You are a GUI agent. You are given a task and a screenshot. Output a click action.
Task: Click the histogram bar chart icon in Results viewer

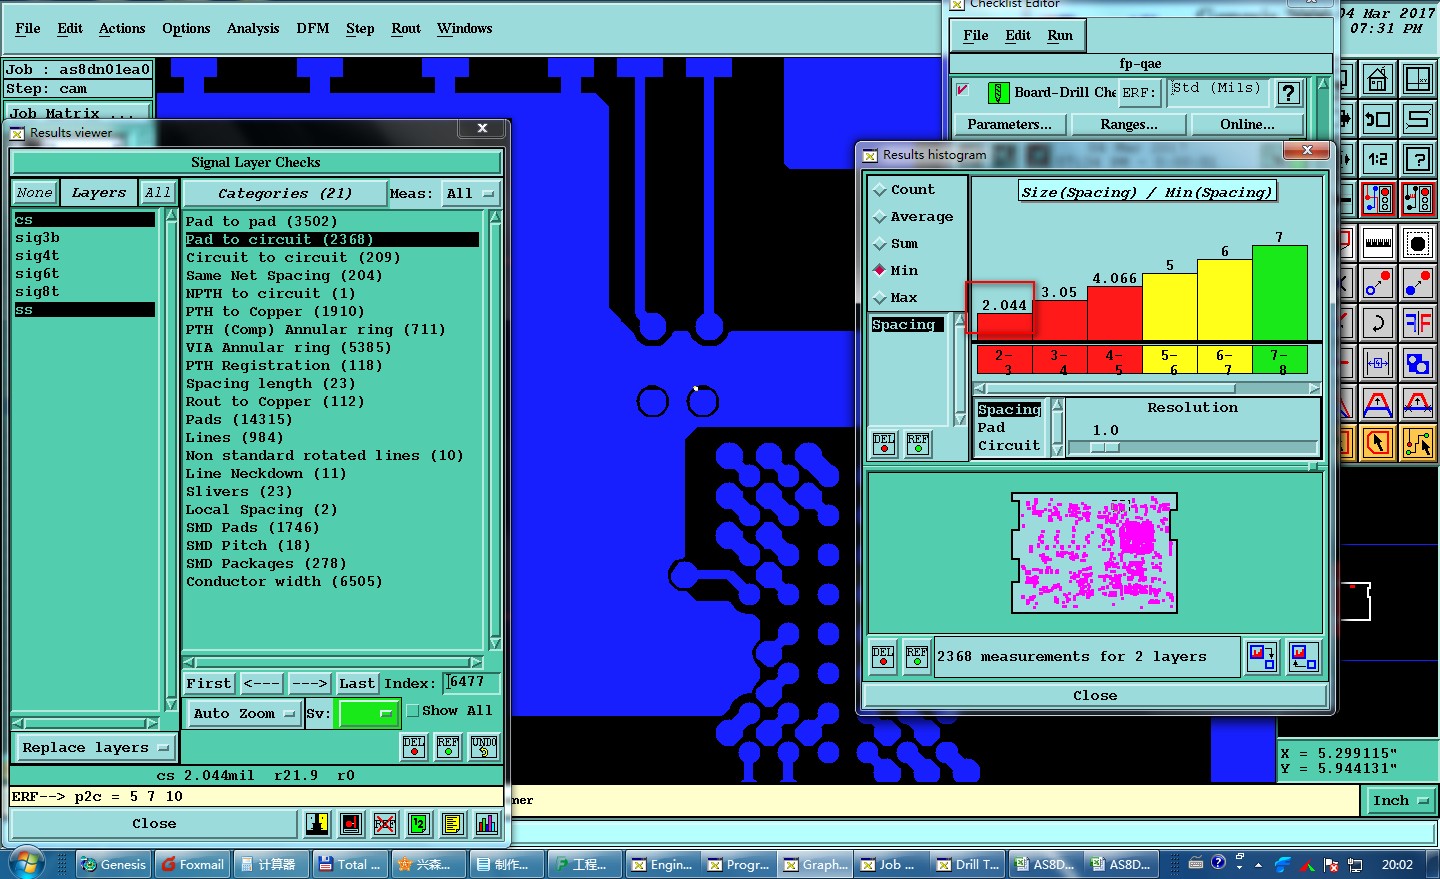(x=487, y=824)
